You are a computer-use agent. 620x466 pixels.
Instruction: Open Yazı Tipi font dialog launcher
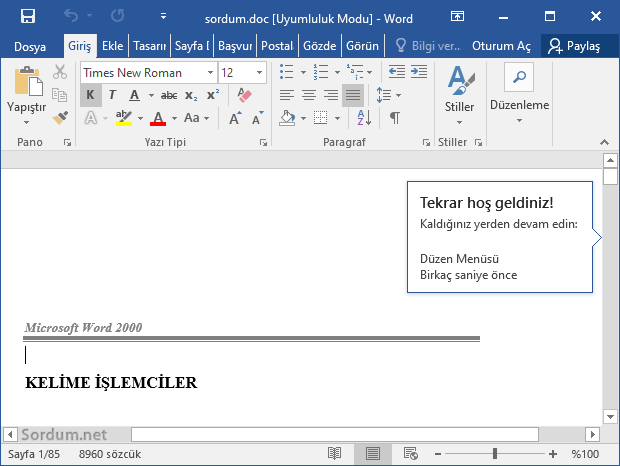[263, 143]
